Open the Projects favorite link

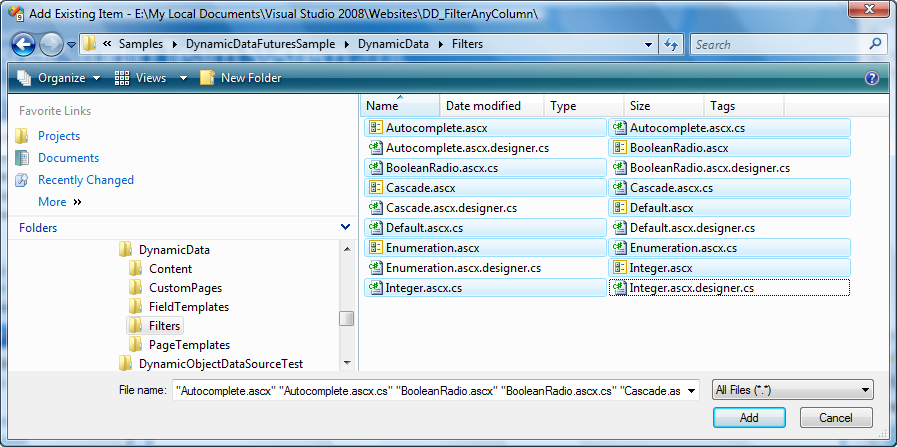point(59,136)
